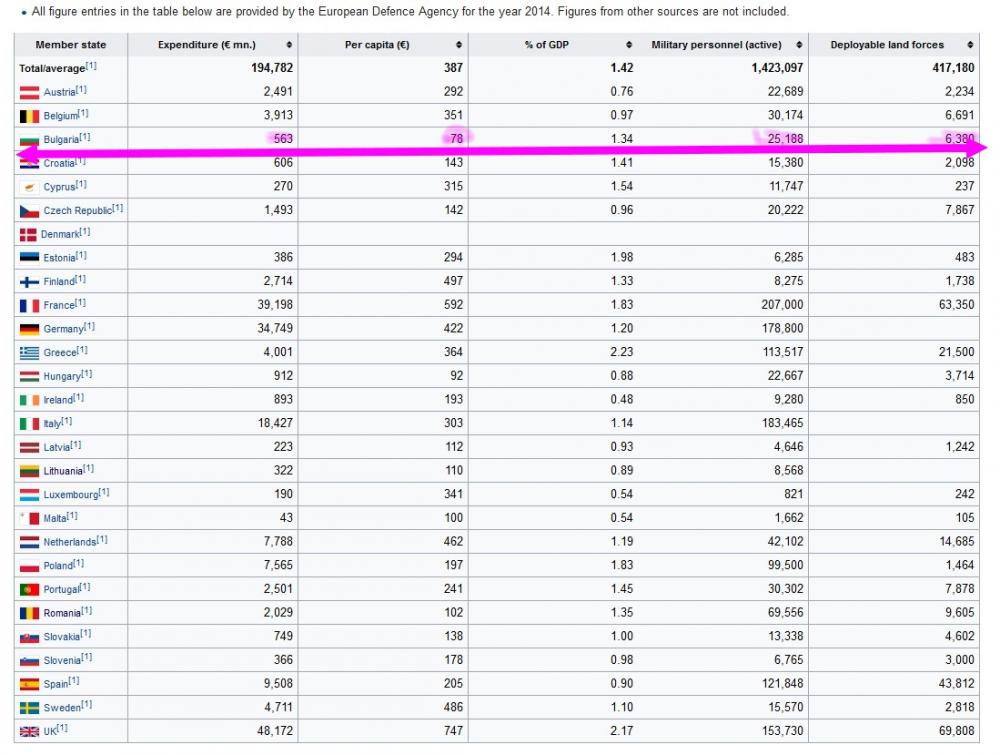Open the Luxembourg country link
1000x755 pixels.
tap(71, 495)
